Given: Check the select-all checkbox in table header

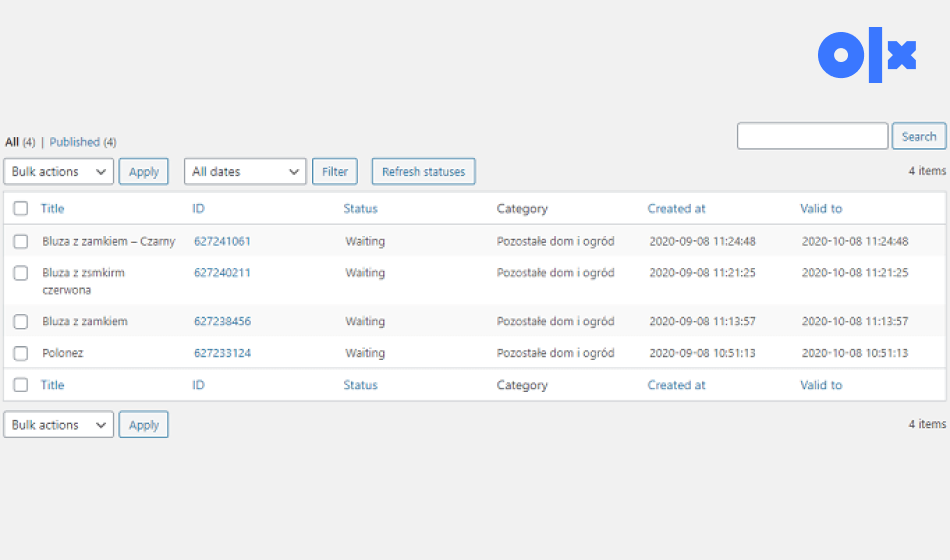Looking at the screenshot, I should [x=21, y=209].
